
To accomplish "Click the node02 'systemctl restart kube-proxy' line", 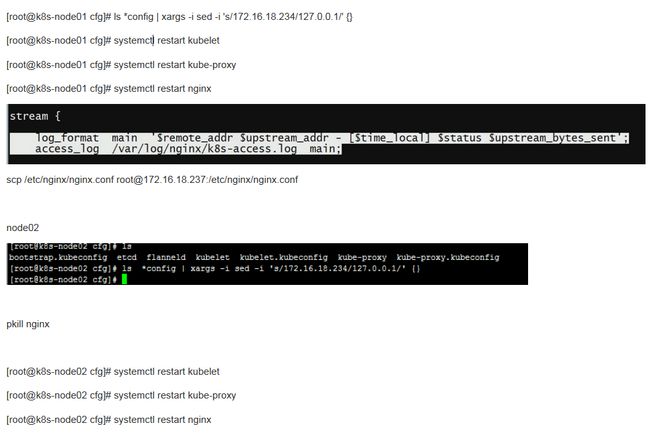I will tap(121, 396).
